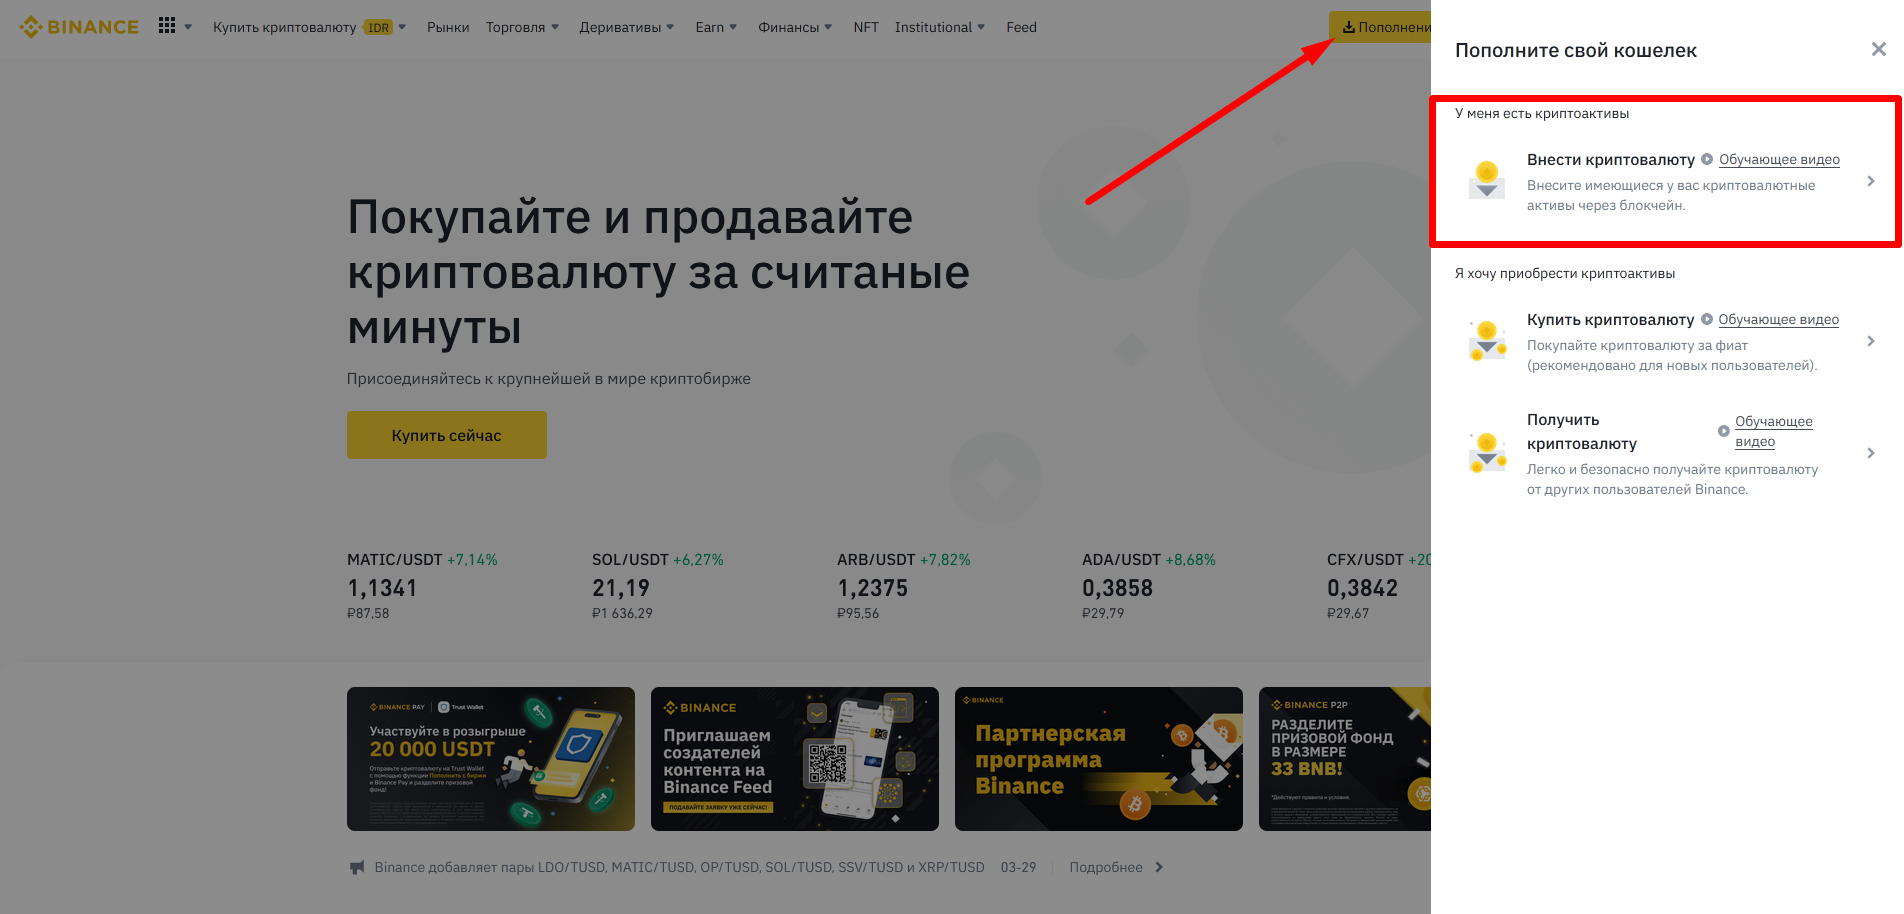Click the buy crypto coin icon

[1487, 340]
